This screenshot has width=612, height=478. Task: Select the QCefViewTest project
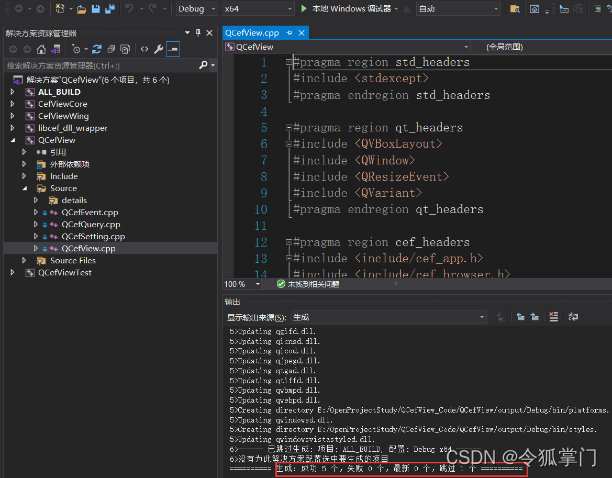tap(64, 272)
